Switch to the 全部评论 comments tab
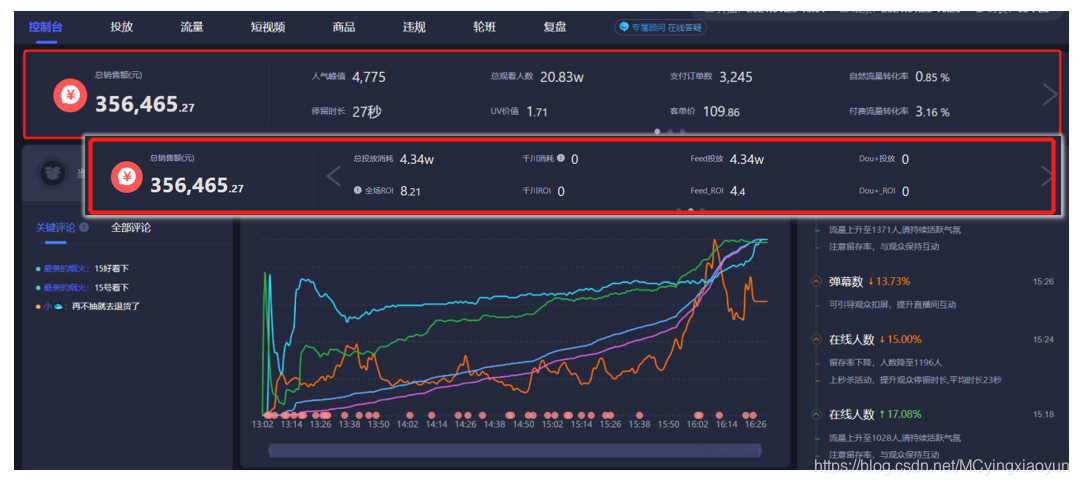 pyautogui.click(x=131, y=228)
